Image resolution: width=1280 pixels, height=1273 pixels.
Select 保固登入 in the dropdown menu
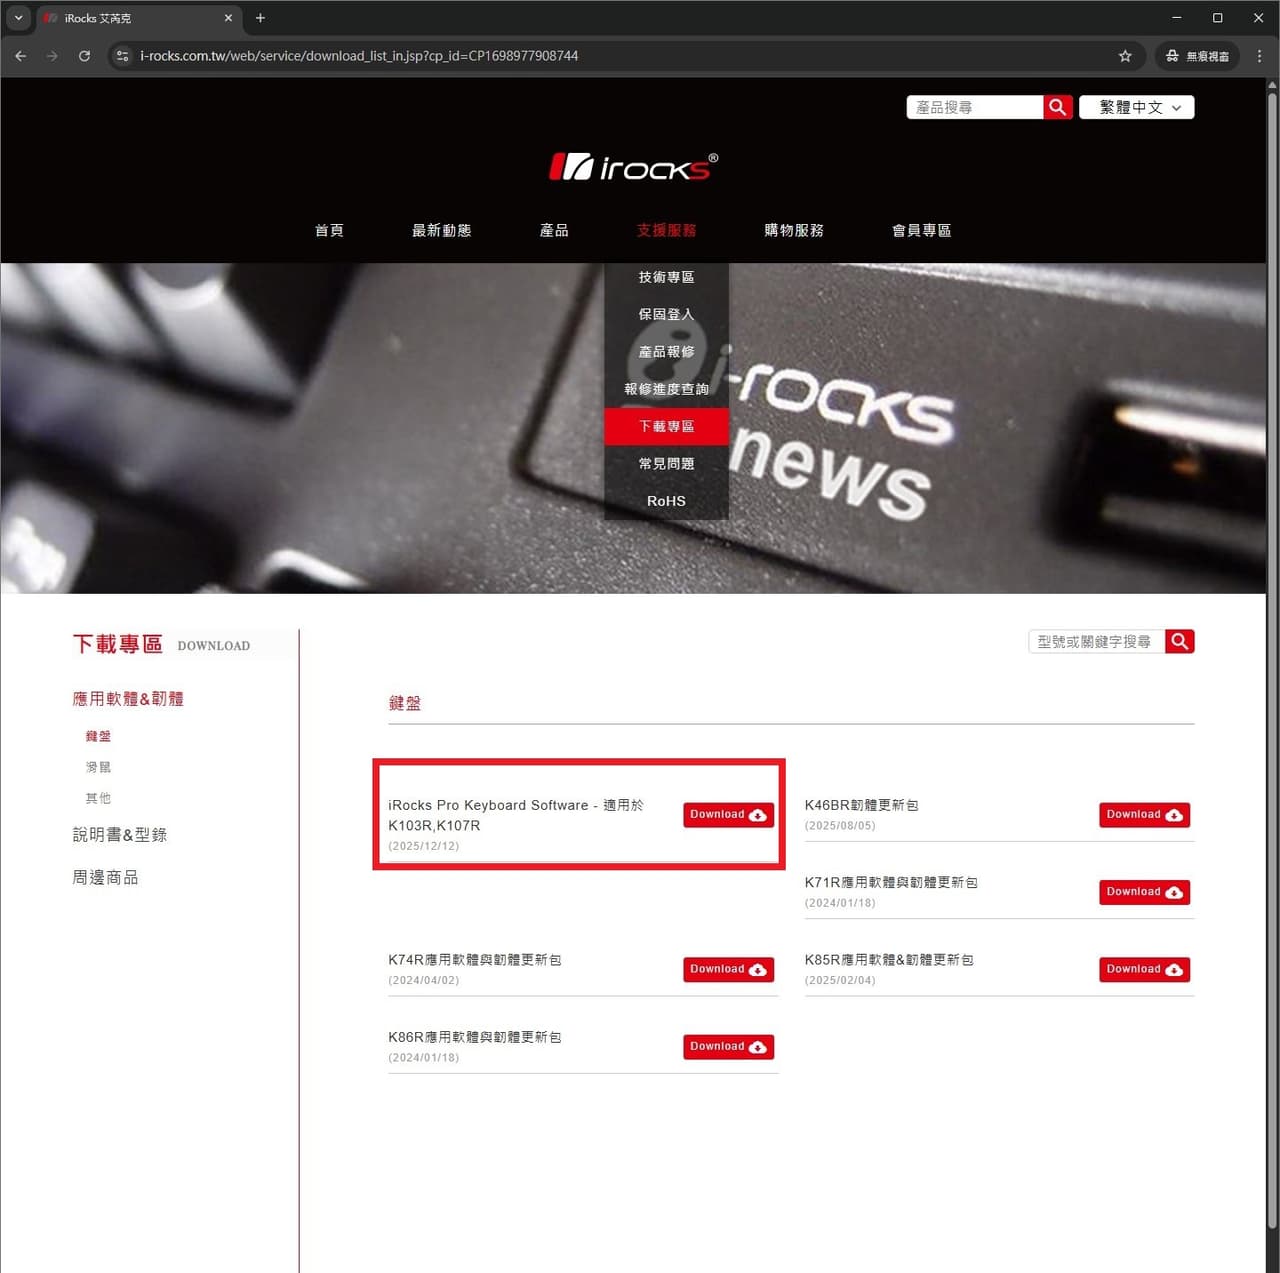pyautogui.click(x=666, y=314)
